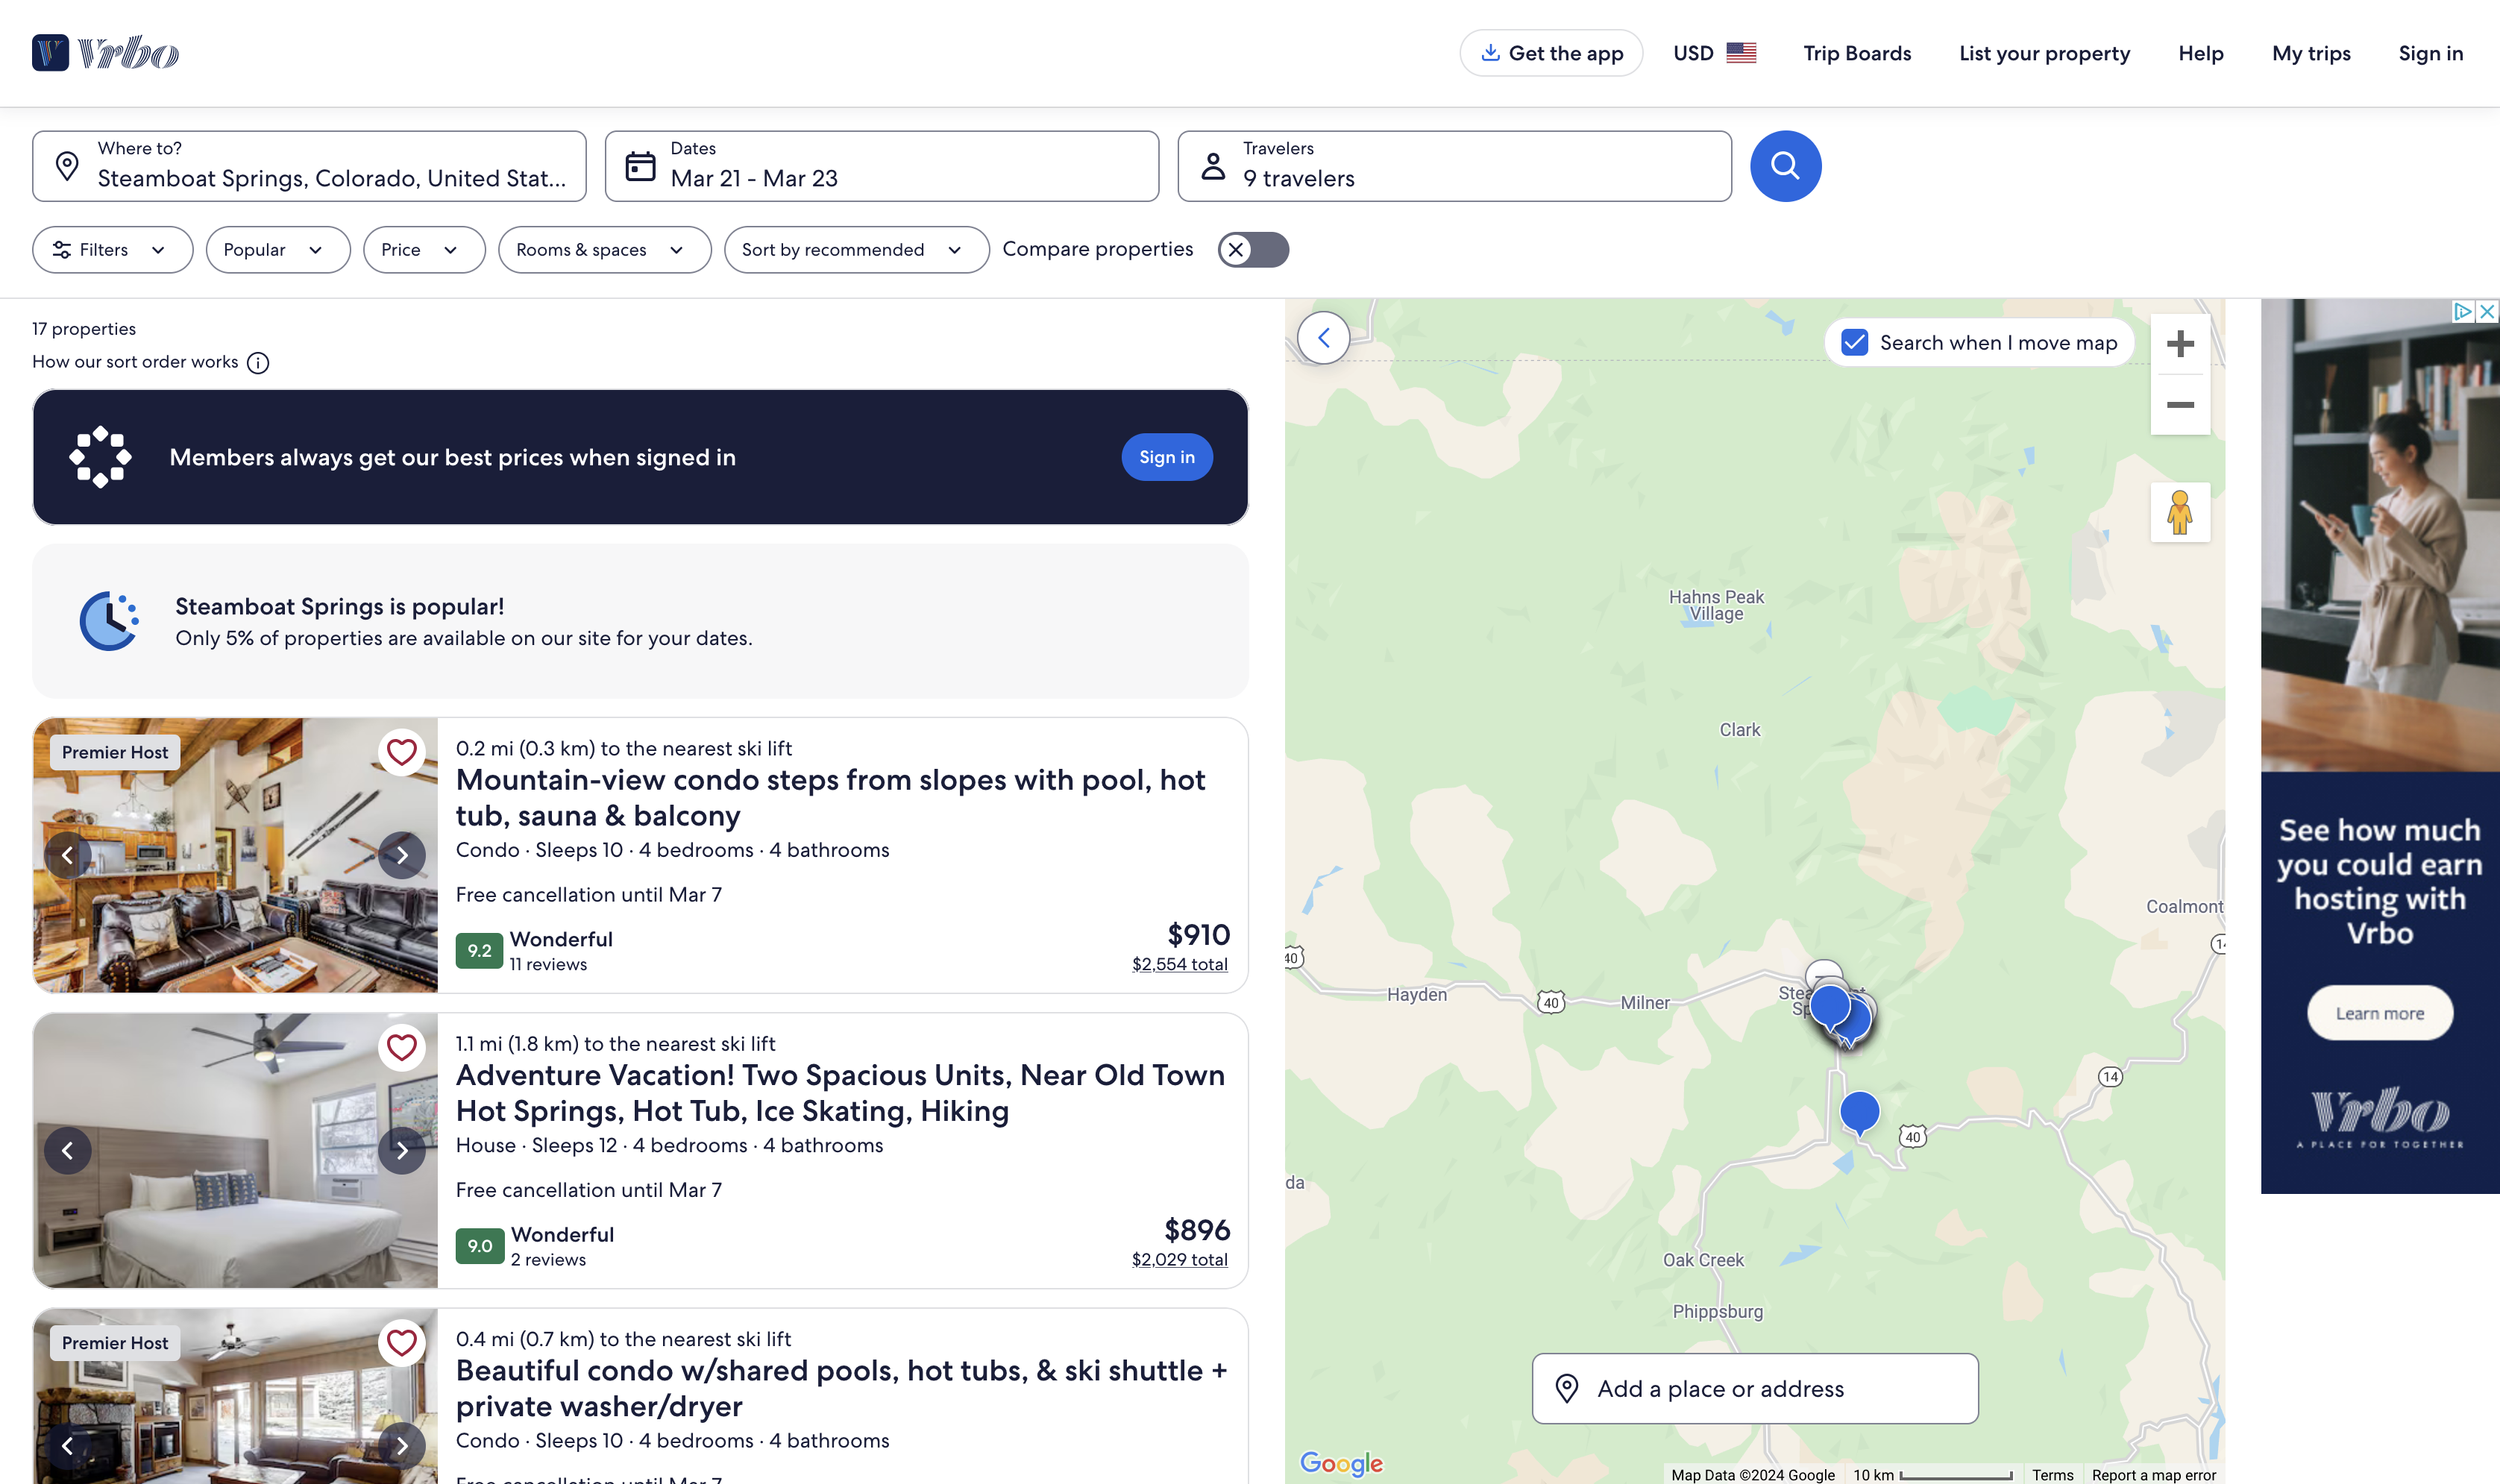
Task: Open USD currency selector
Action: coord(1714,53)
